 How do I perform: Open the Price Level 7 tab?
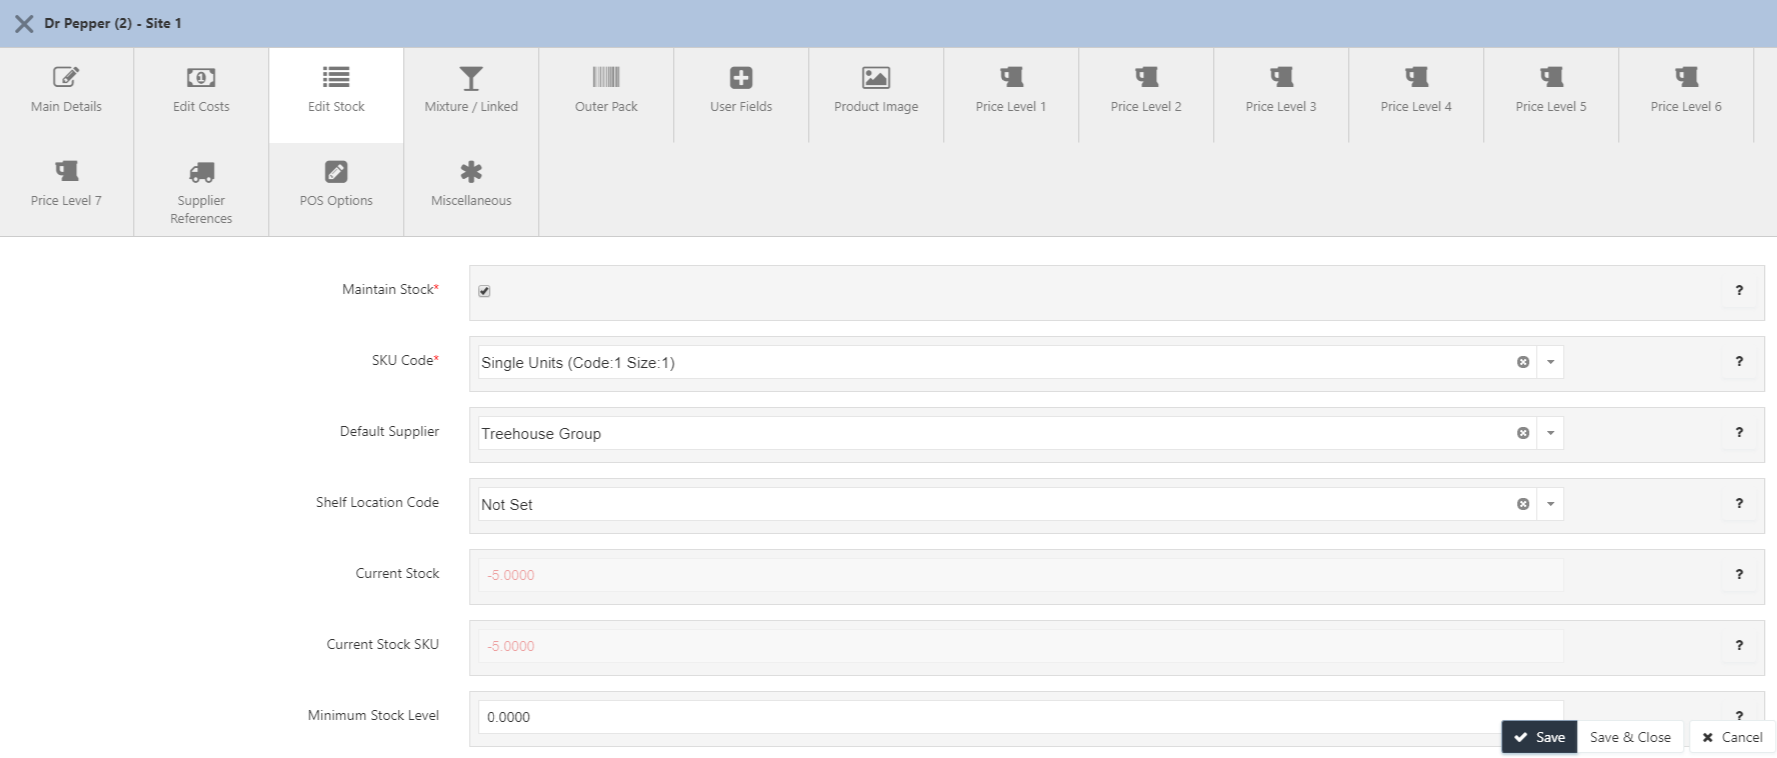66,189
